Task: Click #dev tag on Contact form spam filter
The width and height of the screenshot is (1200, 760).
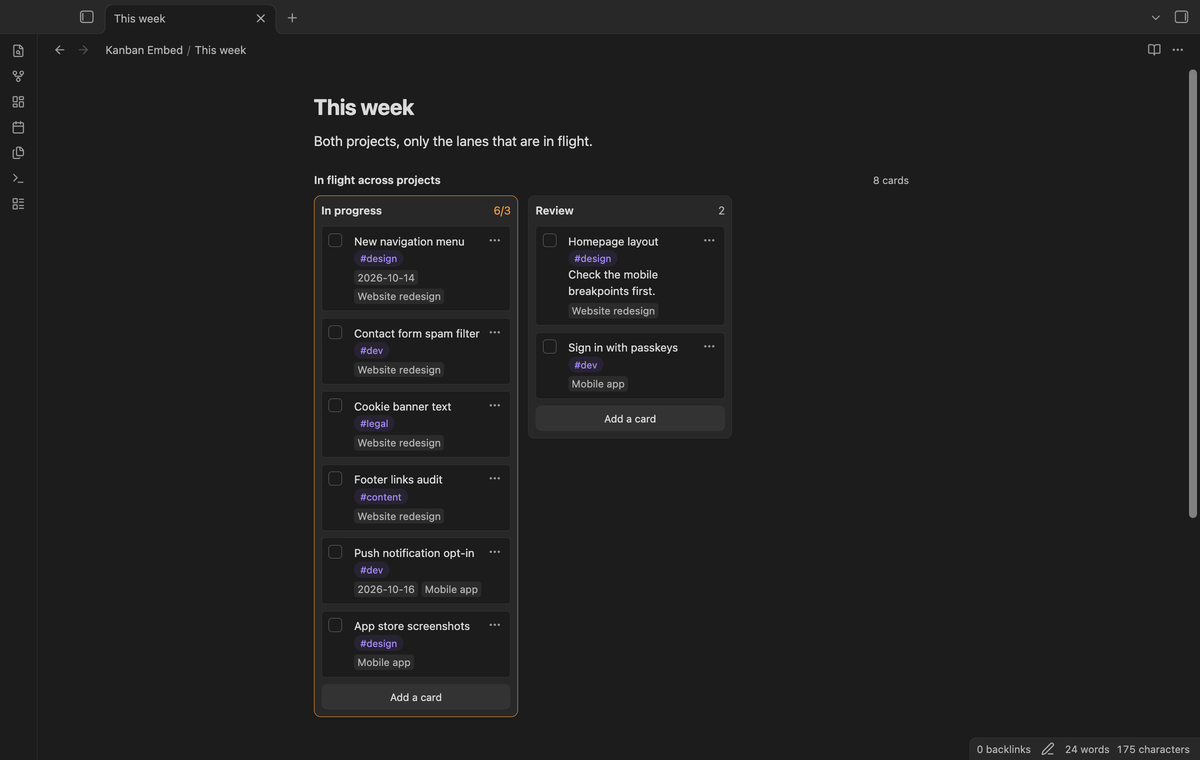Action: (371, 350)
